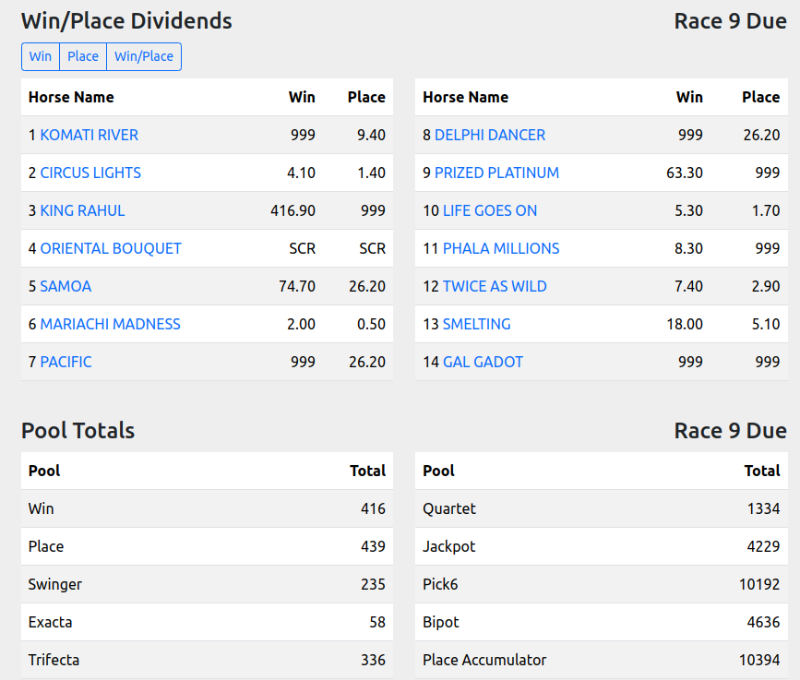800x680 pixels.
Task: Open the GAL GADOT horse link
Action: [x=483, y=363]
